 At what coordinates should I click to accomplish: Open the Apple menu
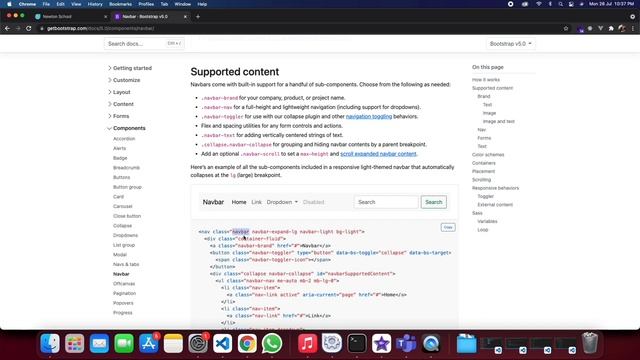9,4
